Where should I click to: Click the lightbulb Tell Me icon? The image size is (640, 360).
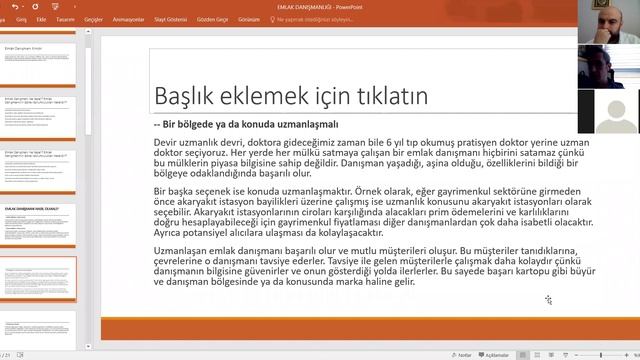click(272, 20)
